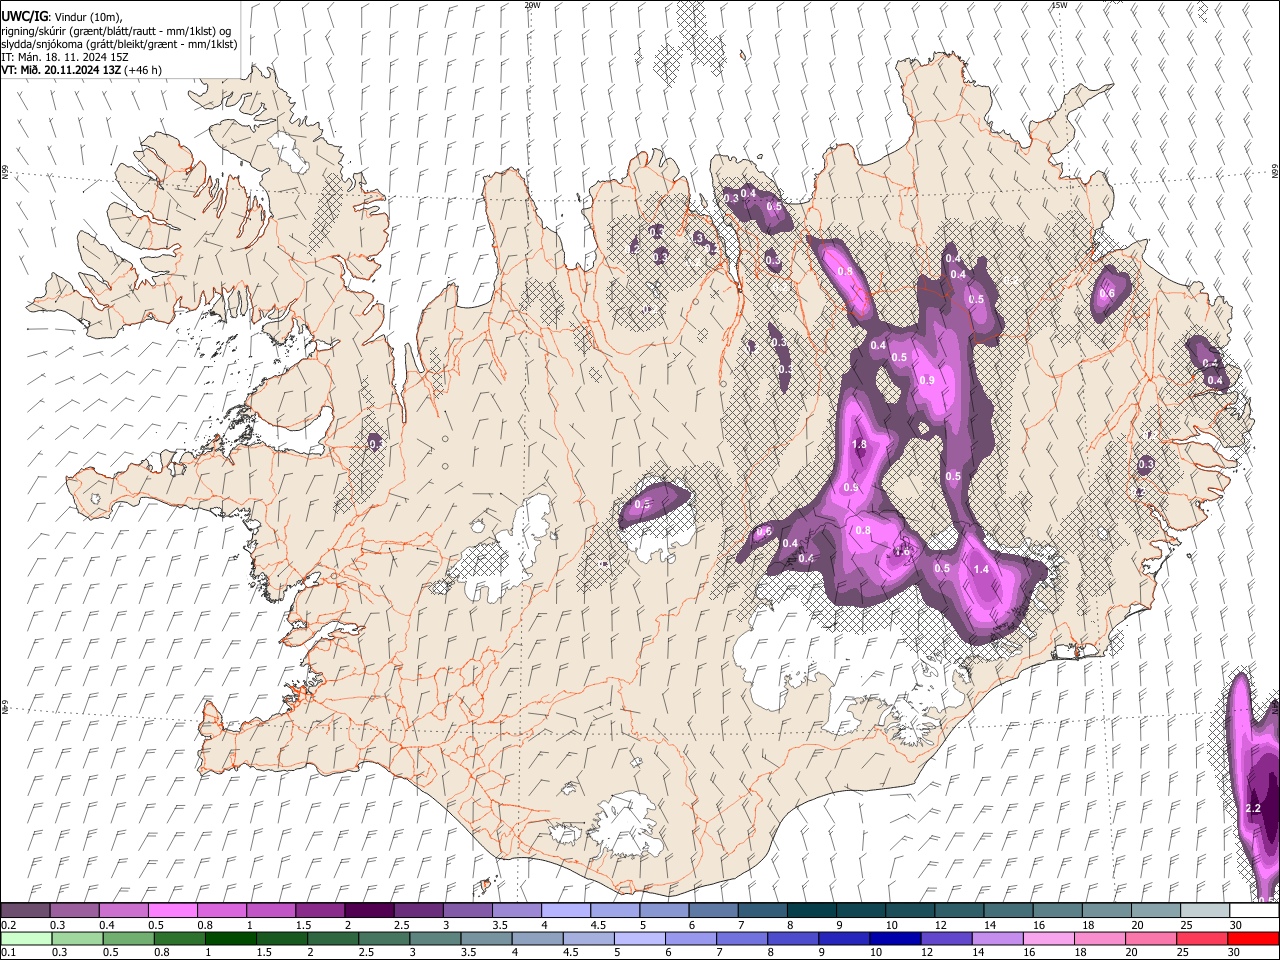Click the bright pink 0.5–0.8 snow legend swatch

point(172,911)
